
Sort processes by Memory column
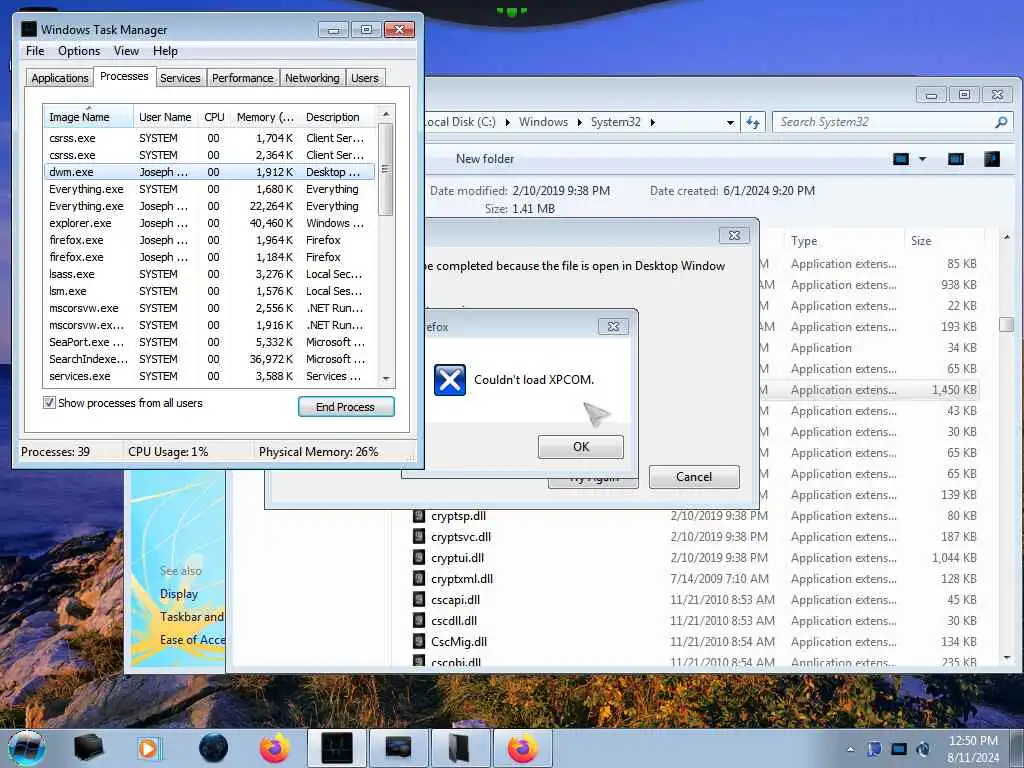[x=265, y=117]
